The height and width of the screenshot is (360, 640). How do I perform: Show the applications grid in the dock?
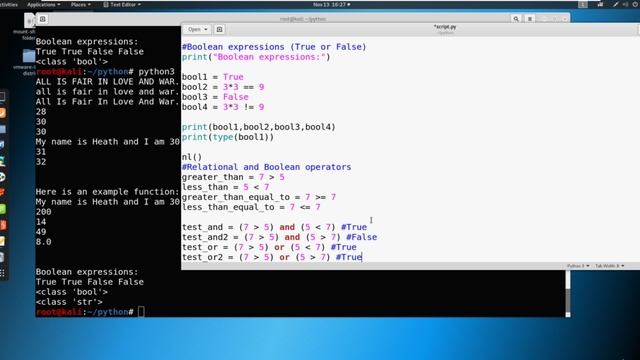pyautogui.click(x=2, y=273)
